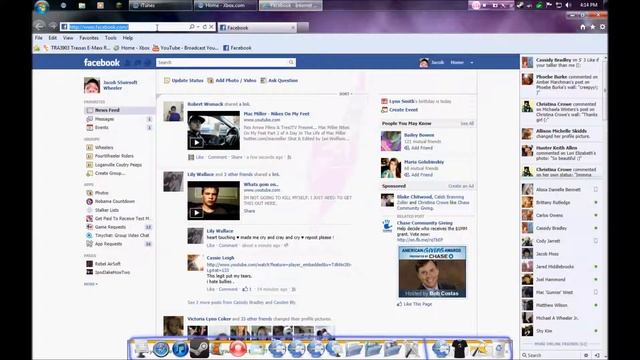Viewport: 640px width, 360px height.
Task: Open messages icon in Facebook header
Action: pyautogui.click(x=138, y=62)
